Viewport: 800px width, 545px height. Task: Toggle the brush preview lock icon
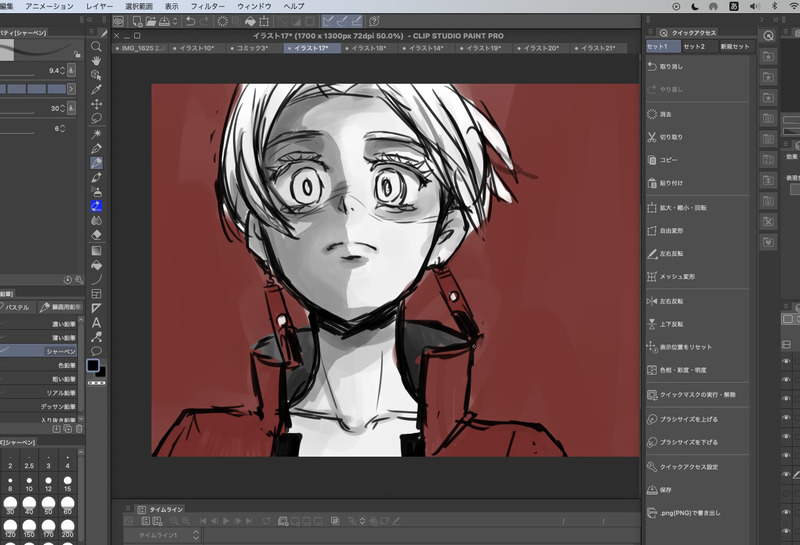77,54
